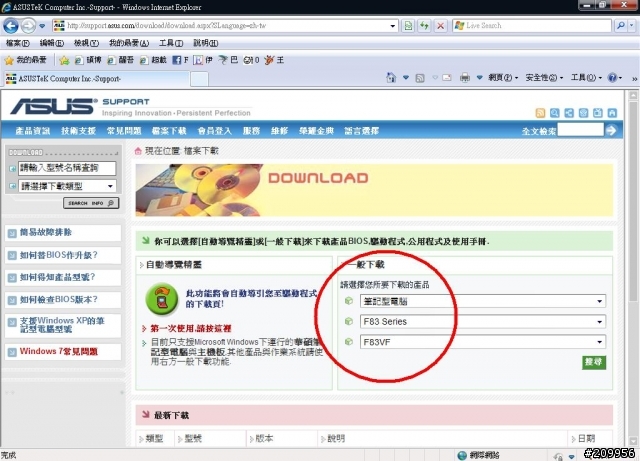
Task: Click the Print icon in command bar
Action: pyautogui.click(x=464, y=78)
